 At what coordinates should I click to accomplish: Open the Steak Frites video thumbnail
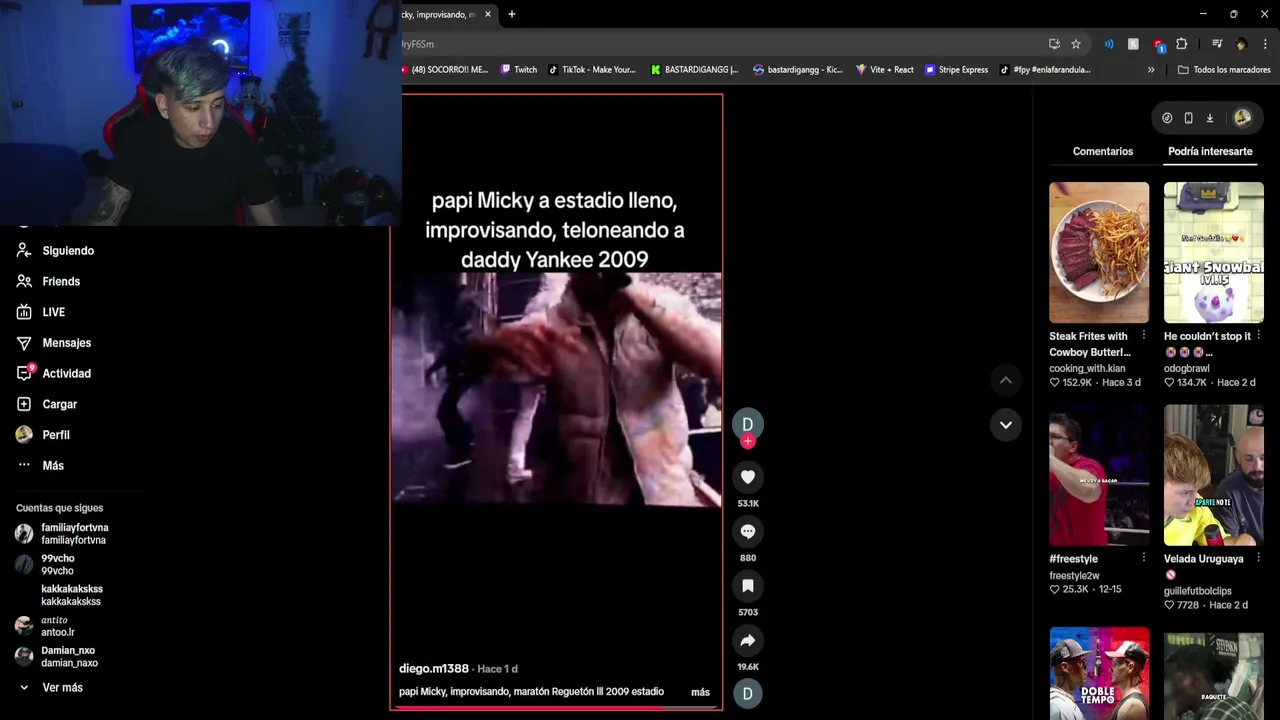pos(1099,252)
